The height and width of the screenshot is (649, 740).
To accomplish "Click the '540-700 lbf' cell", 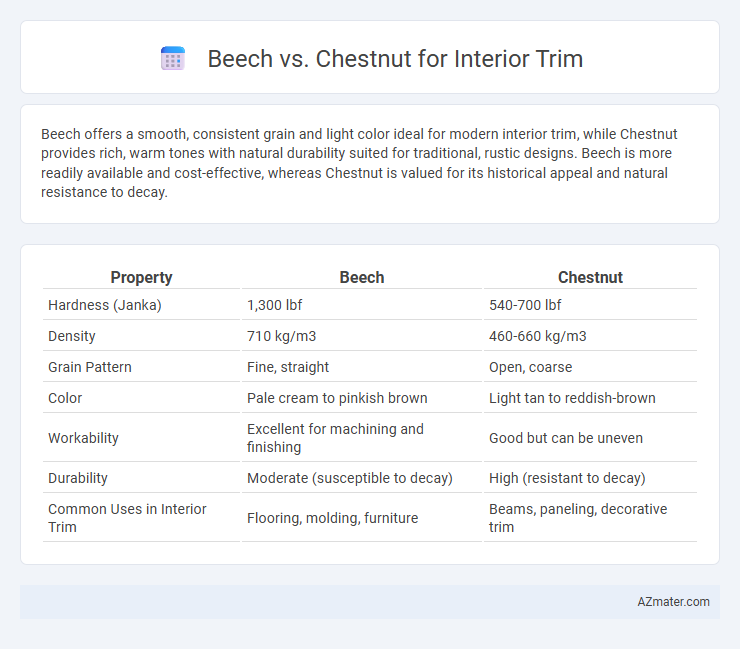I will click(525, 305).
